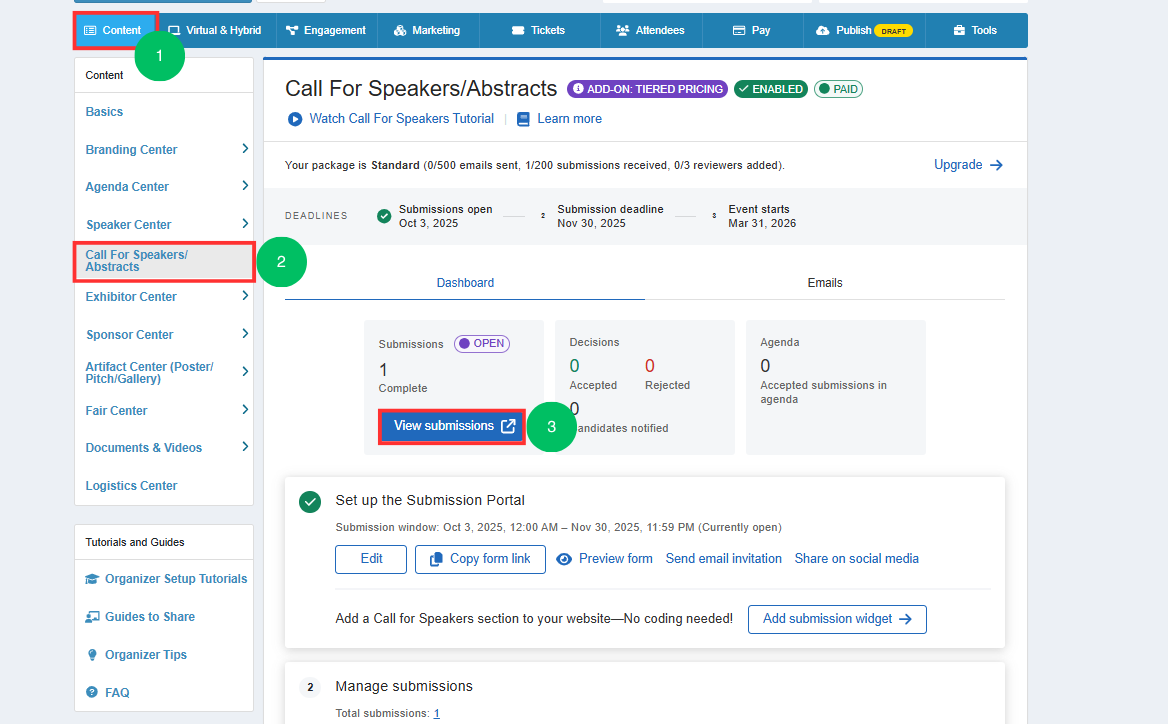The height and width of the screenshot is (724, 1168).
Task: Click the eye icon beside Preview form
Action: (564, 559)
